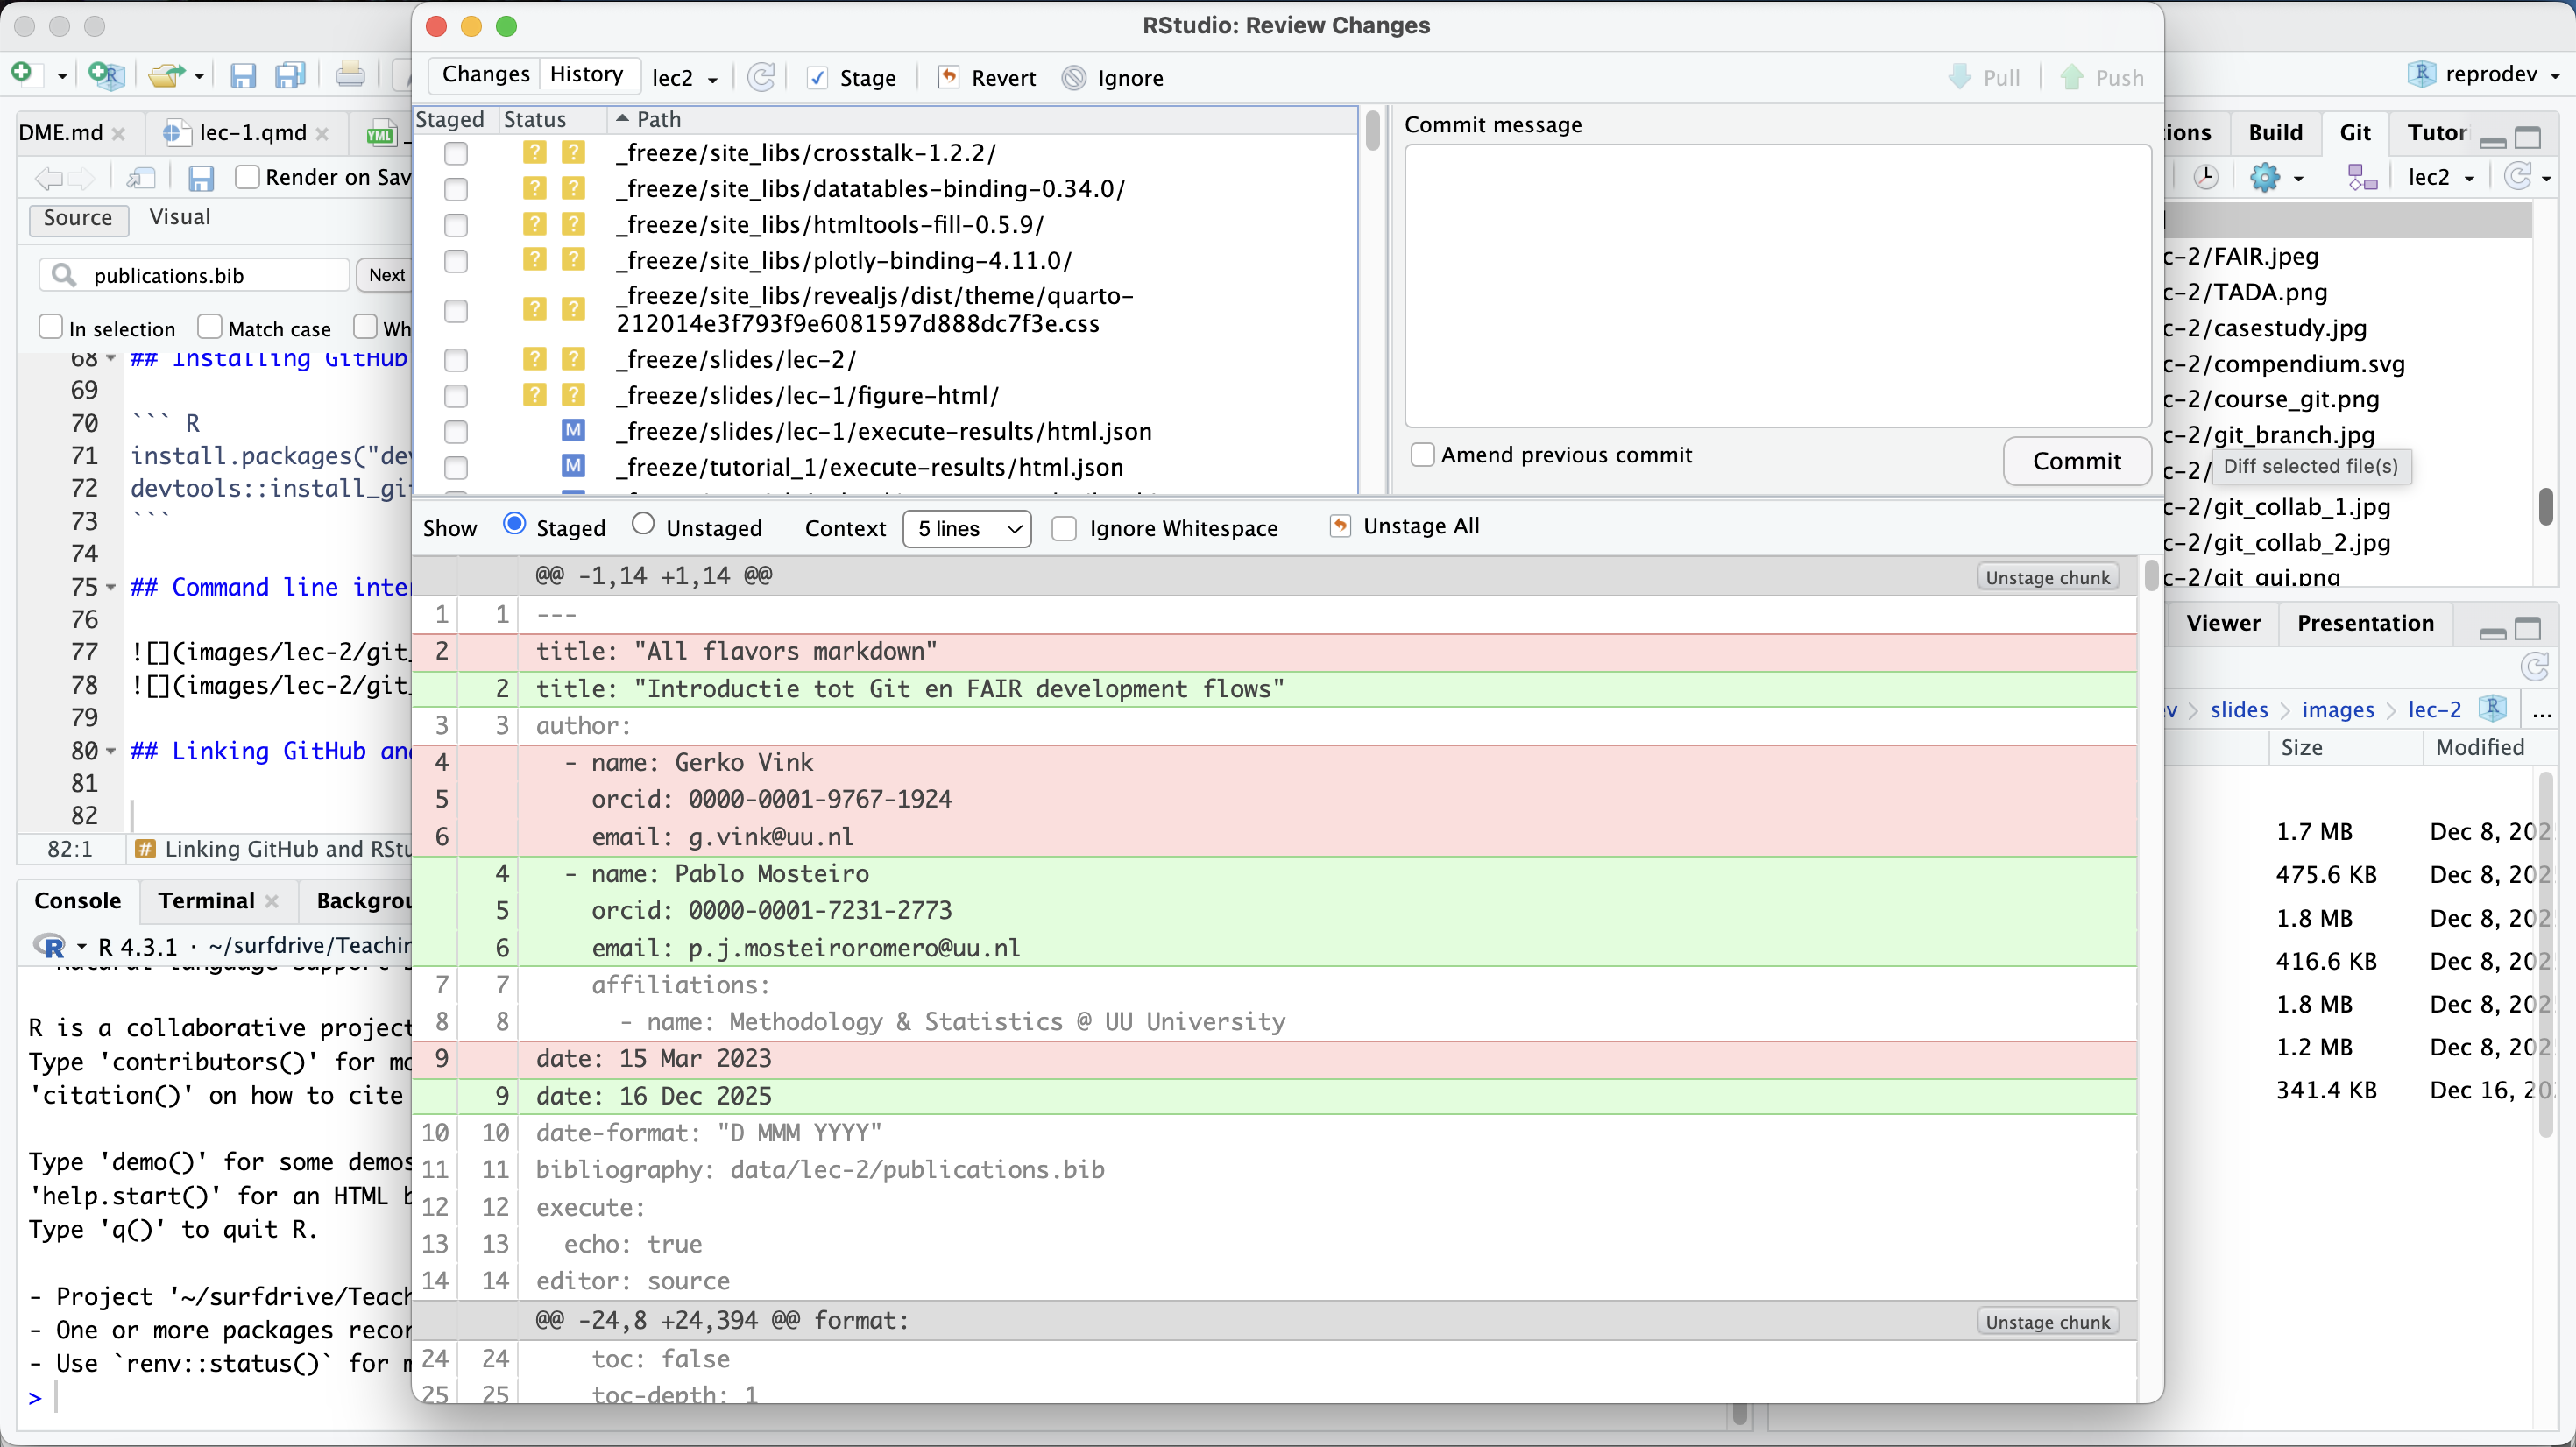Click the new project icon in RStudio toolbar
This screenshot has width=2576, height=1447.
pos(106,74)
